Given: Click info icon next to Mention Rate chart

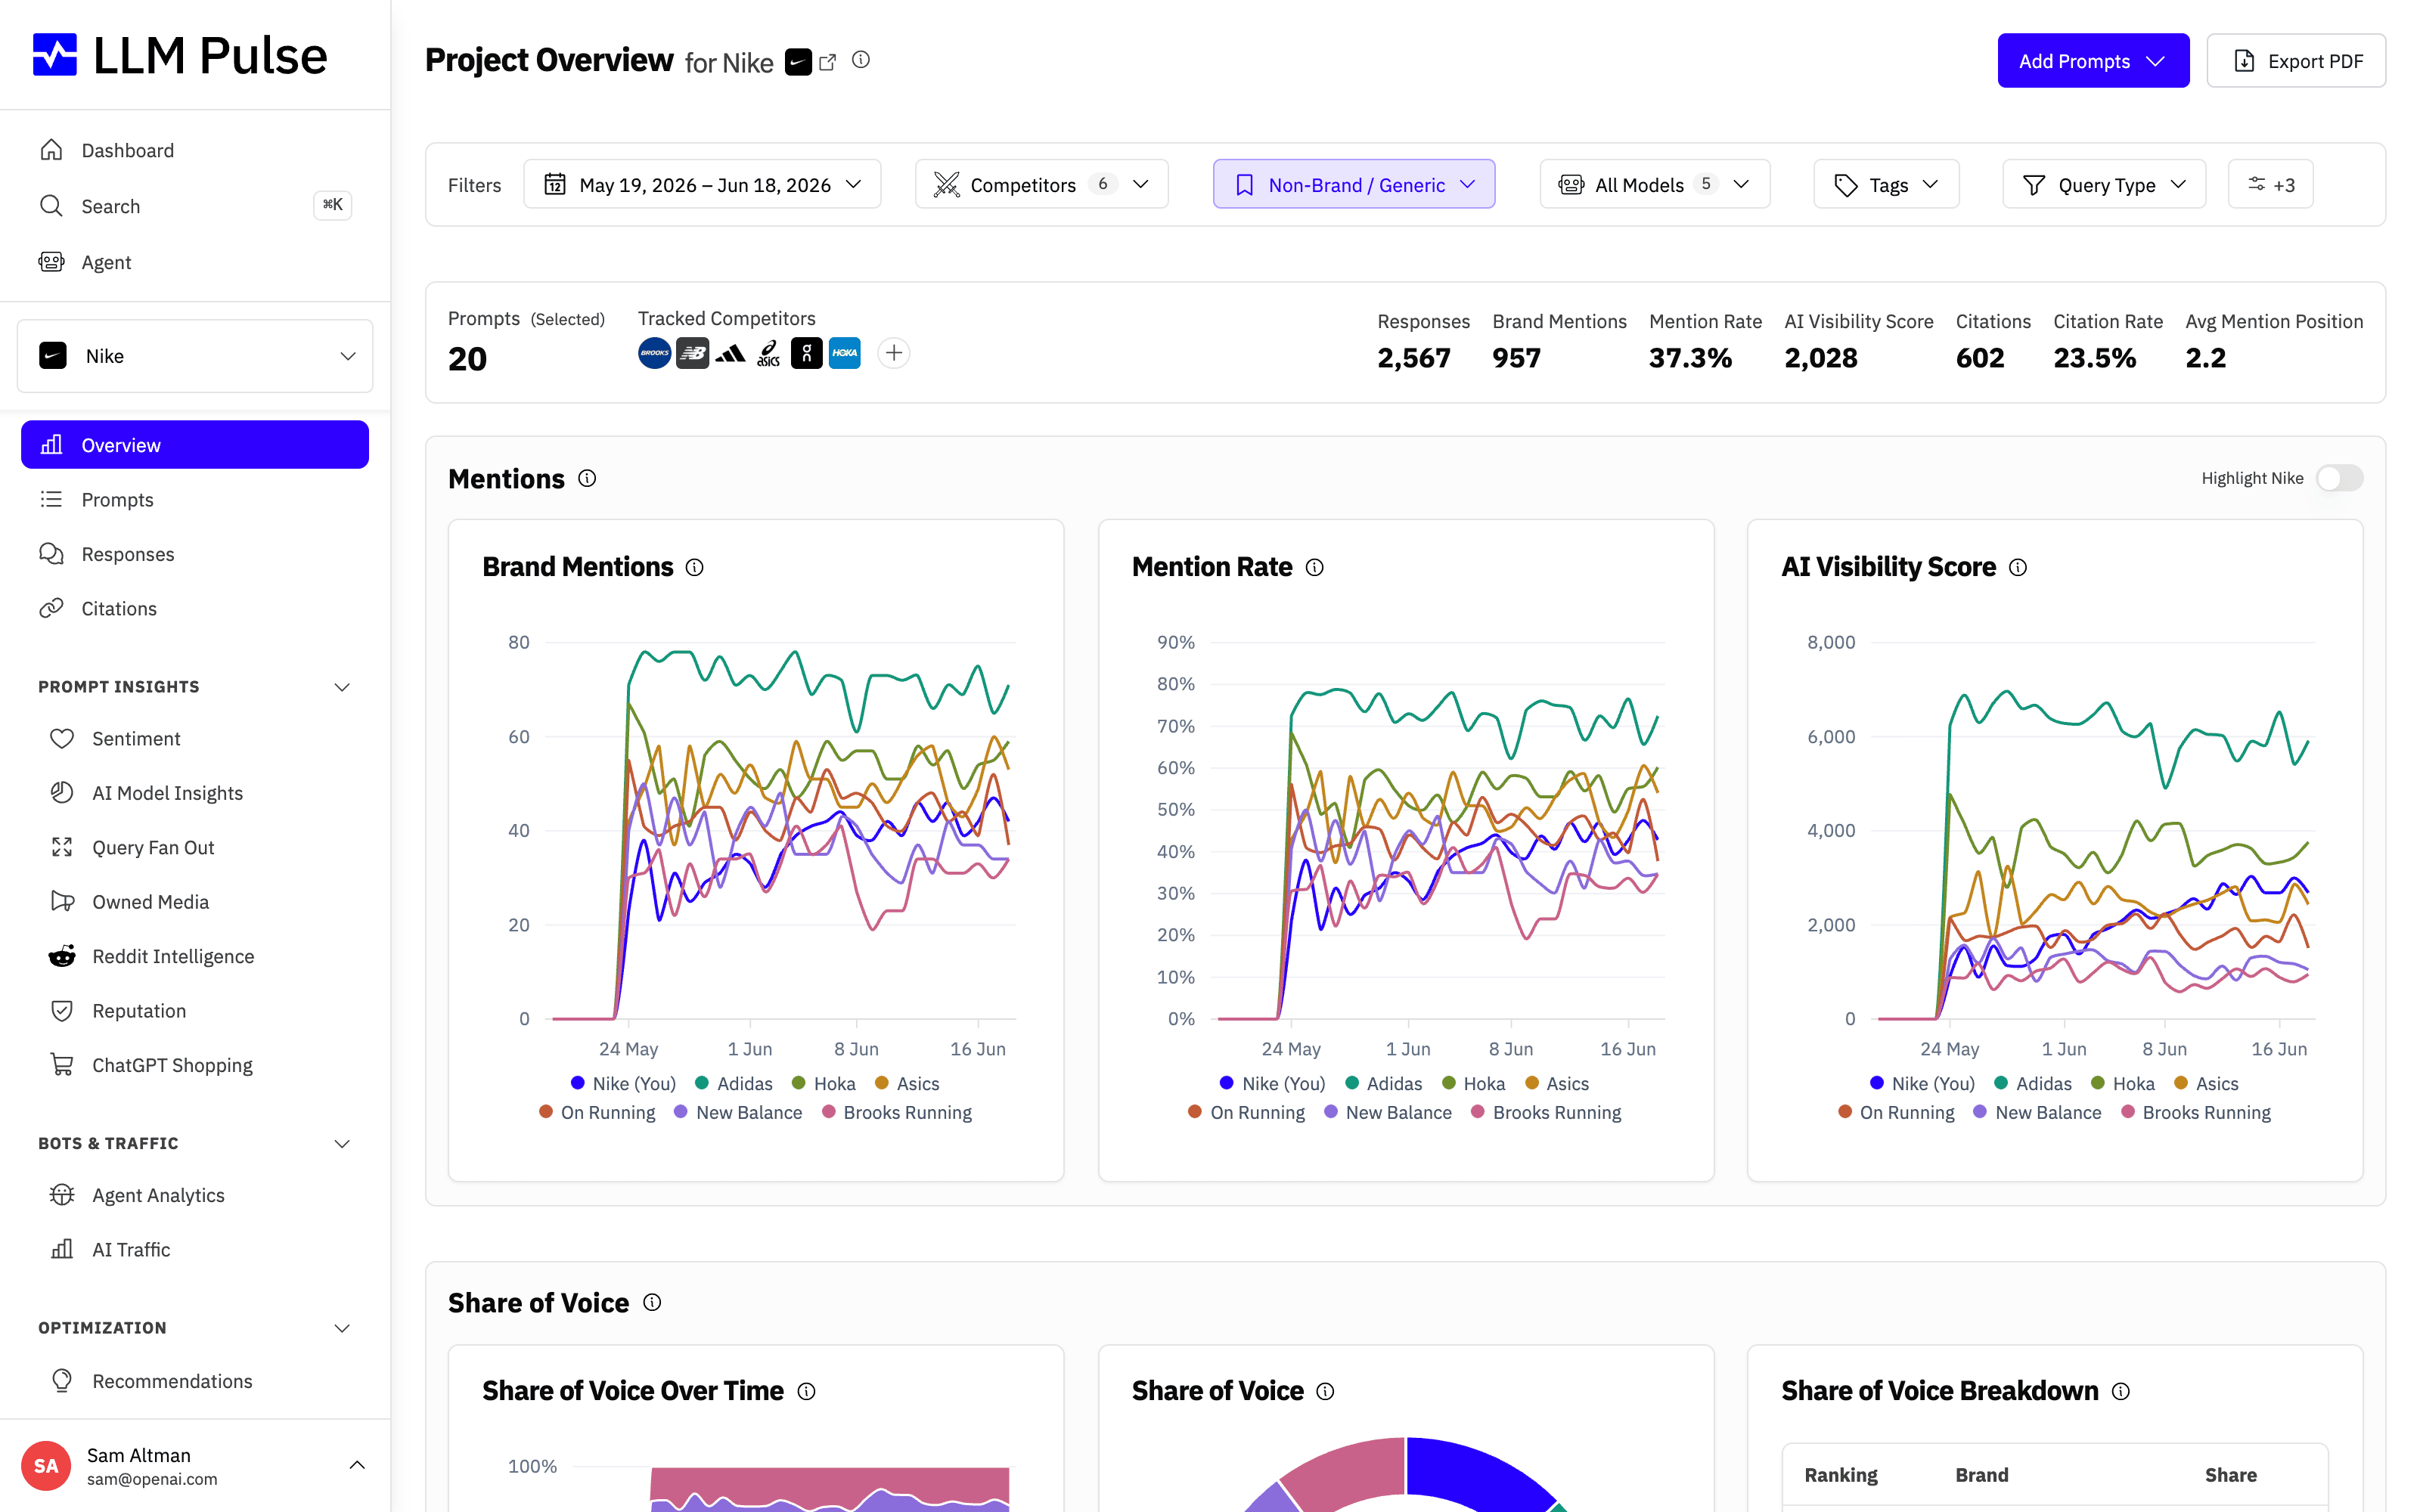Looking at the screenshot, I should [1315, 568].
